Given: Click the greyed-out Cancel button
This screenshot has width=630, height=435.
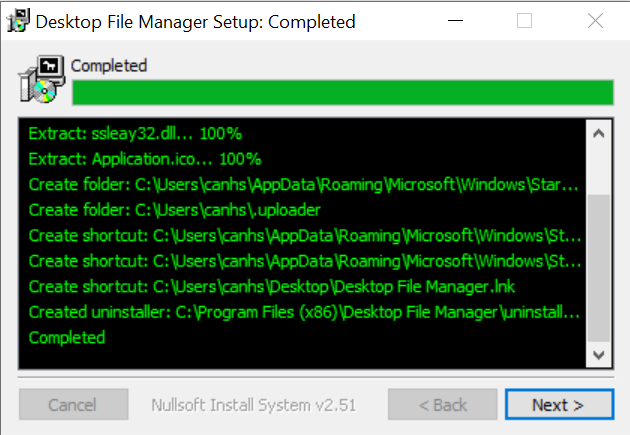Looking at the screenshot, I should click(74, 404).
